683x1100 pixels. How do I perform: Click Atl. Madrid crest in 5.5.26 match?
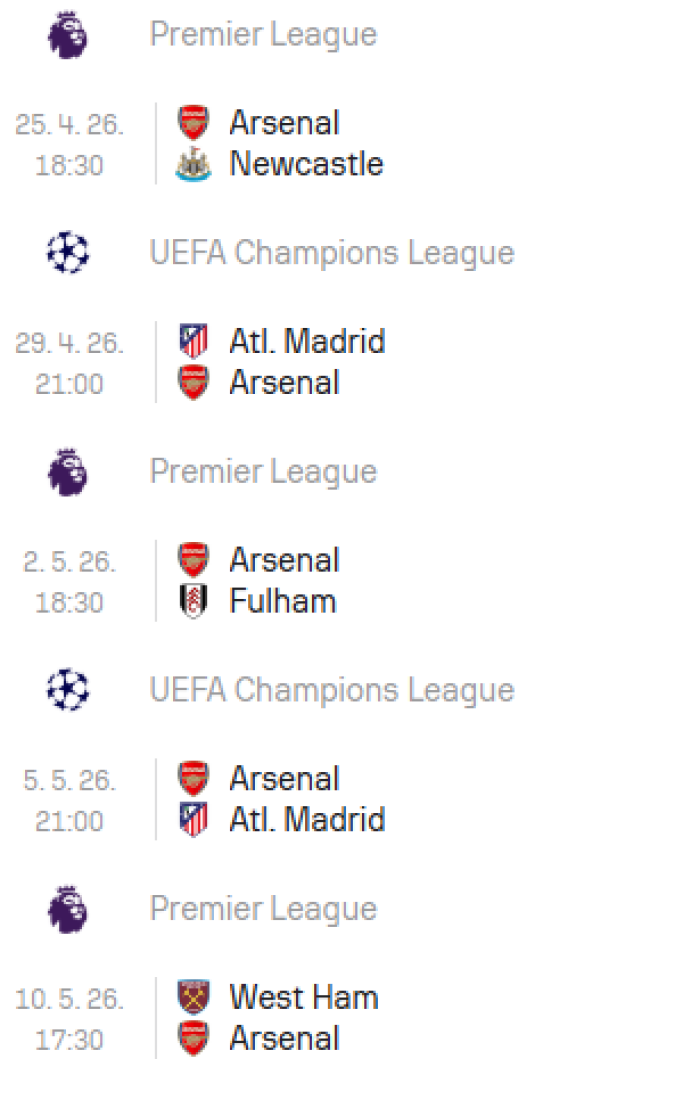193,820
